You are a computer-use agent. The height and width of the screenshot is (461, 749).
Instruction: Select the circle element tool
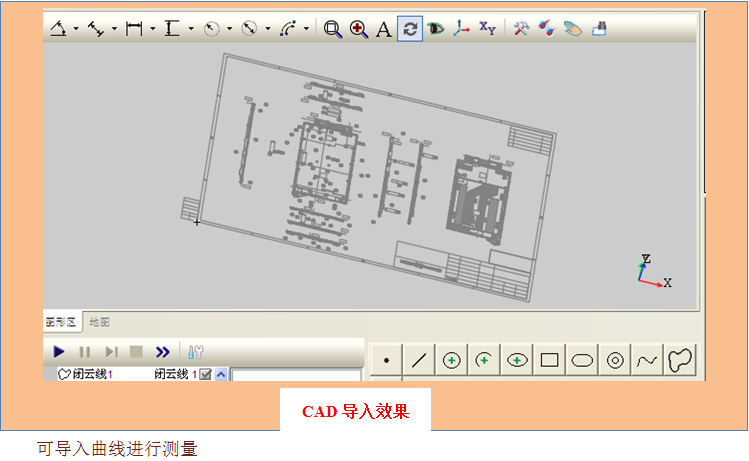click(x=451, y=360)
